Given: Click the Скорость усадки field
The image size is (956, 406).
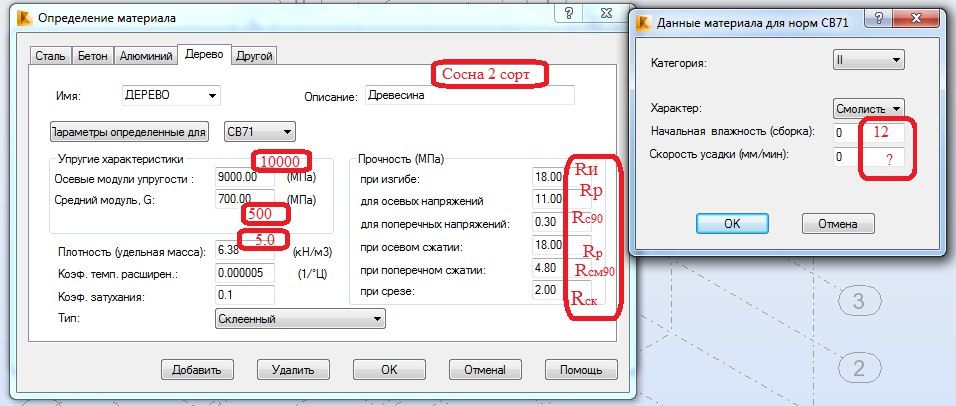Looking at the screenshot, I should [x=869, y=157].
